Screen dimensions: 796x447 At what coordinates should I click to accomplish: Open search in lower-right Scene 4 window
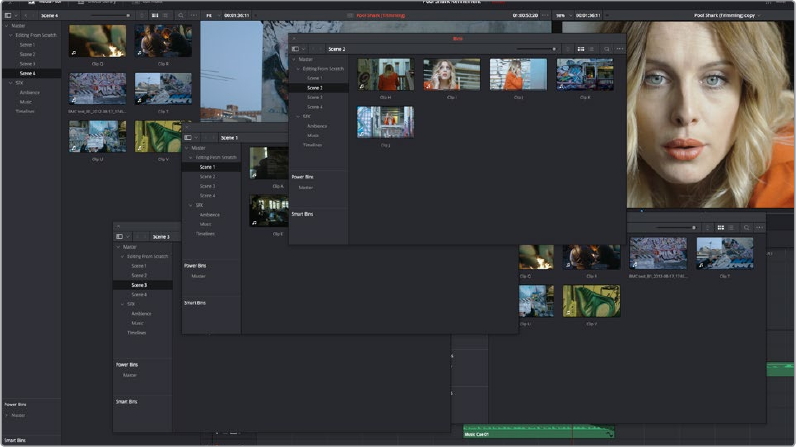click(x=746, y=228)
